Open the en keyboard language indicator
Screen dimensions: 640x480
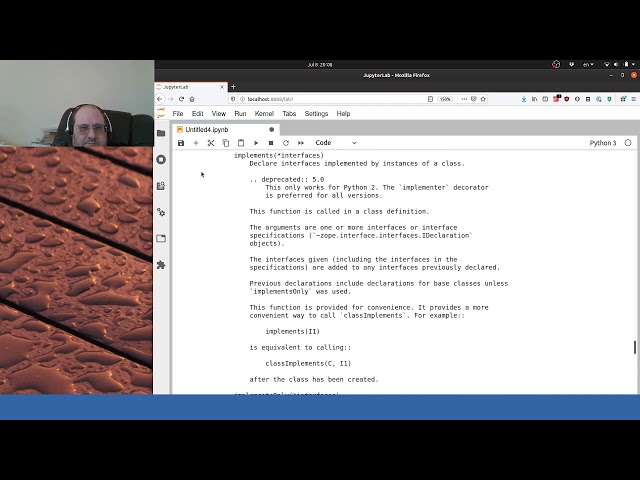(x=588, y=64)
